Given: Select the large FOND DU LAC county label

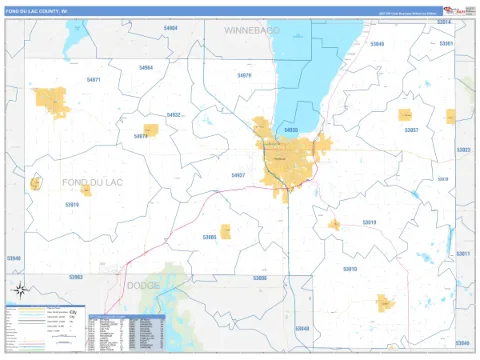Looking at the screenshot, I should [x=92, y=182].
